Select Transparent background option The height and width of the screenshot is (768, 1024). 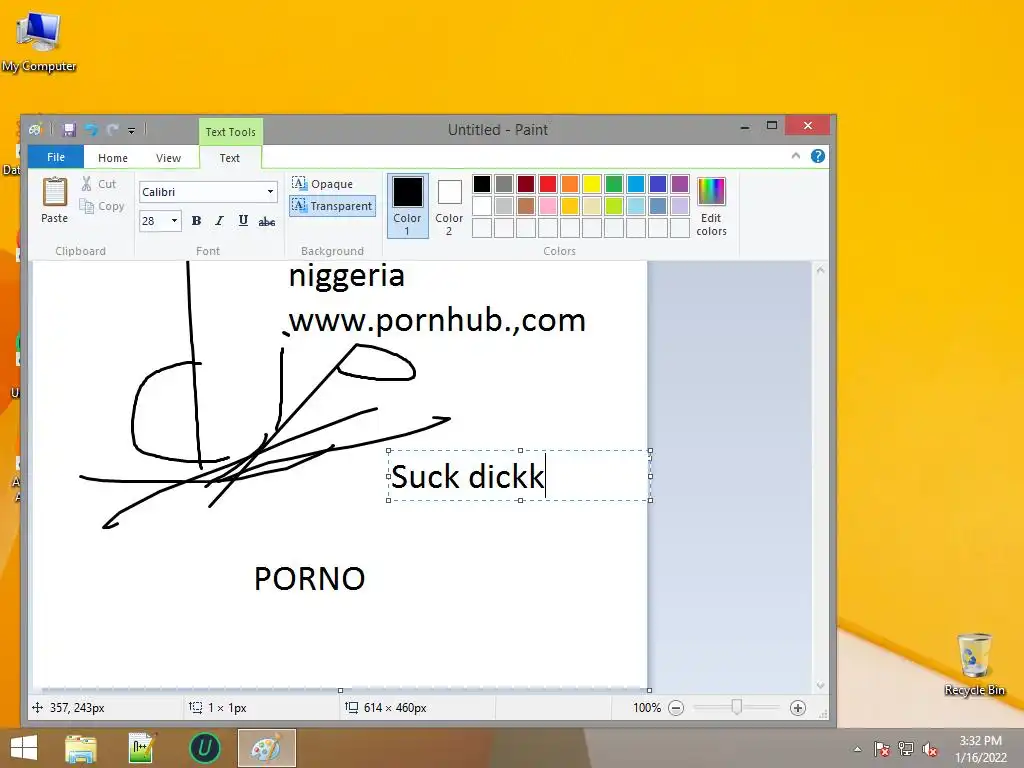coord(332,206)
